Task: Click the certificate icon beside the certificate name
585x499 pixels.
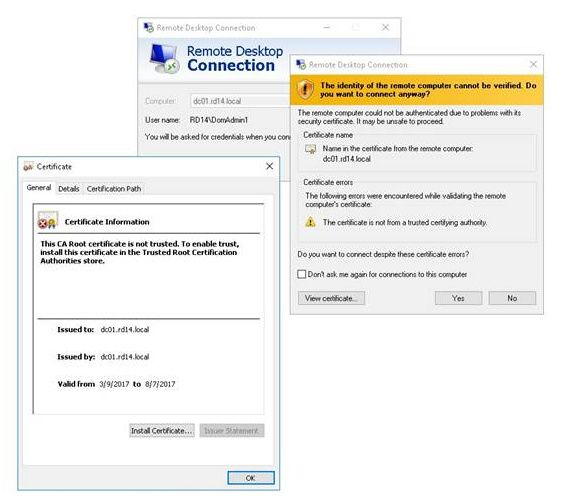Action: point(310,150)
